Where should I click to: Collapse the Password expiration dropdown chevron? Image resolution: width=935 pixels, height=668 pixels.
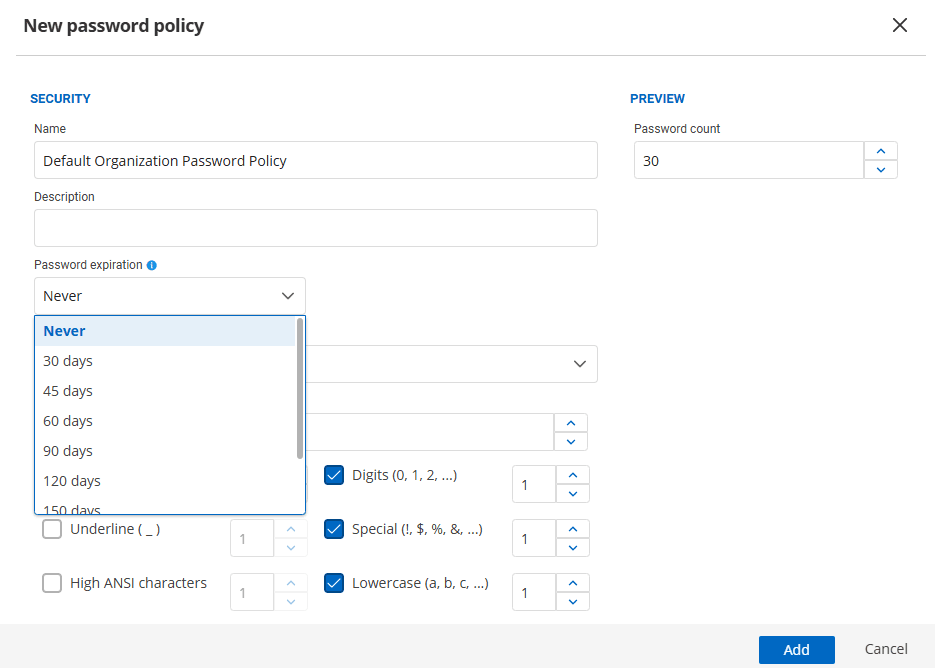(x=289, y=295)
